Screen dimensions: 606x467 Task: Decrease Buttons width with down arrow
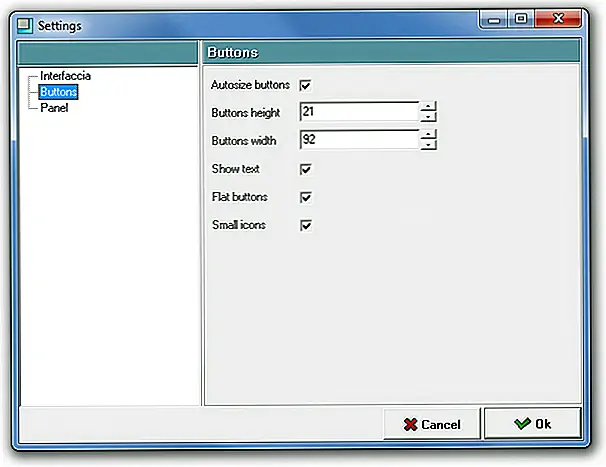[428, 145]
